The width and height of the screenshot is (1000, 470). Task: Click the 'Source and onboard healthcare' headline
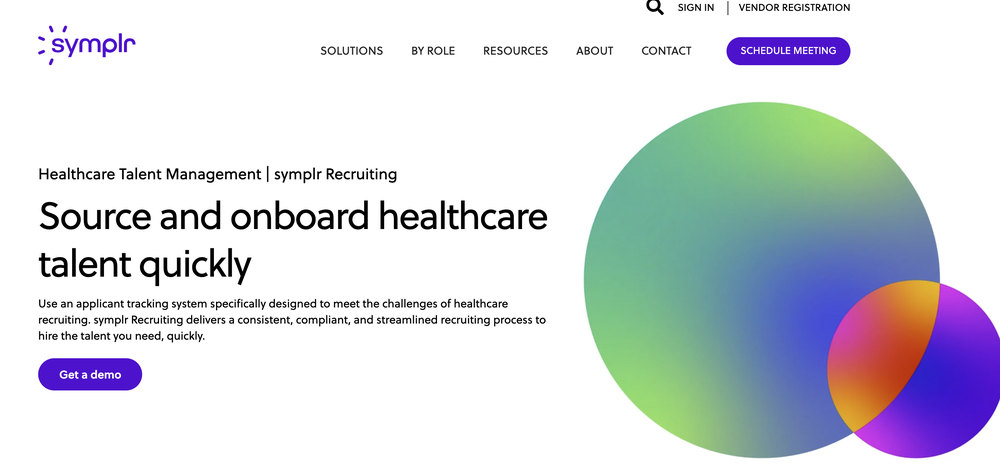click(292, 217)
